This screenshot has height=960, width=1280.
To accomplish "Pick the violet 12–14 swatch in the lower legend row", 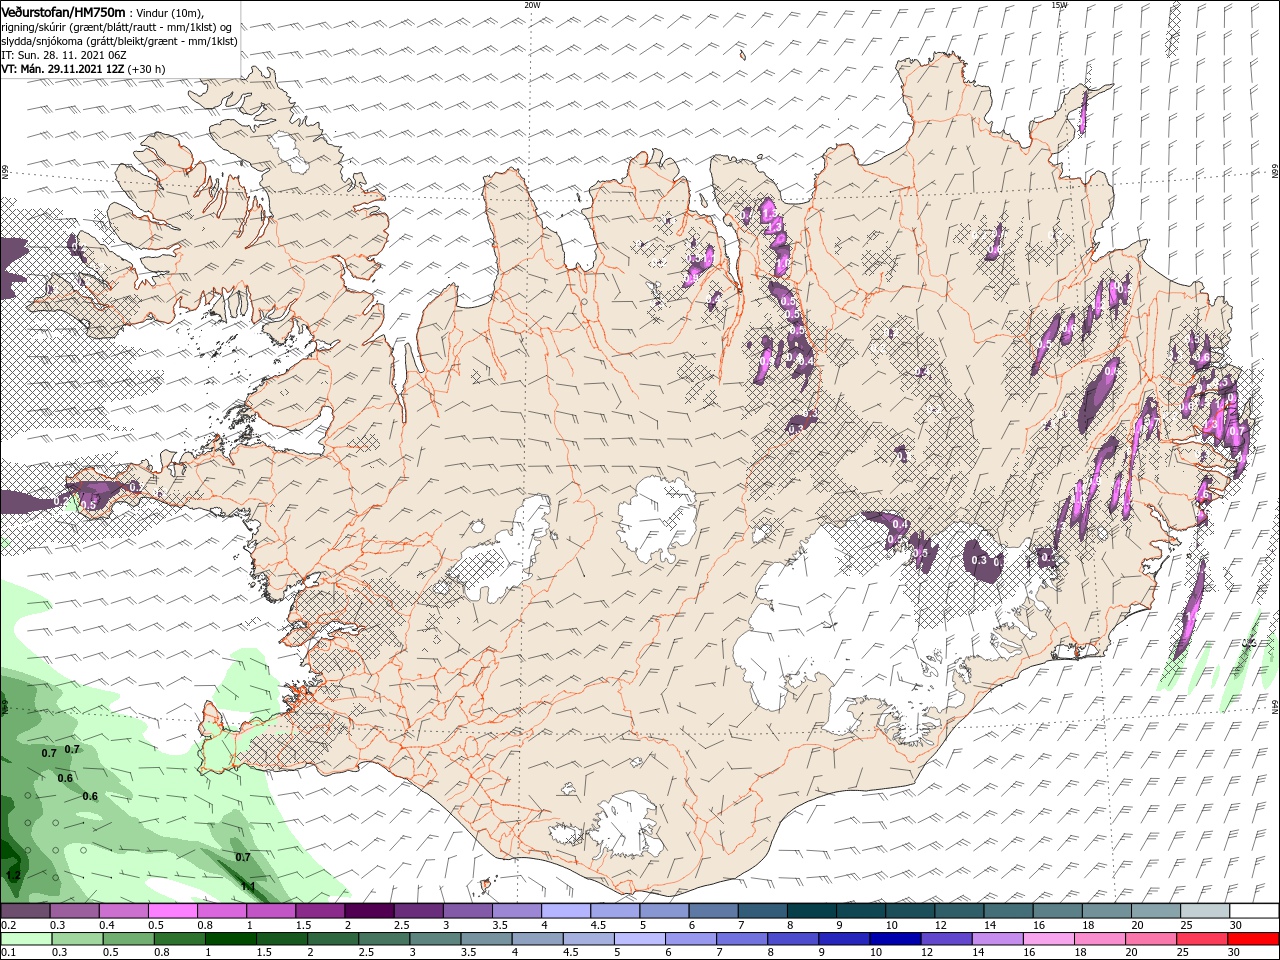I will click(946, 939).
